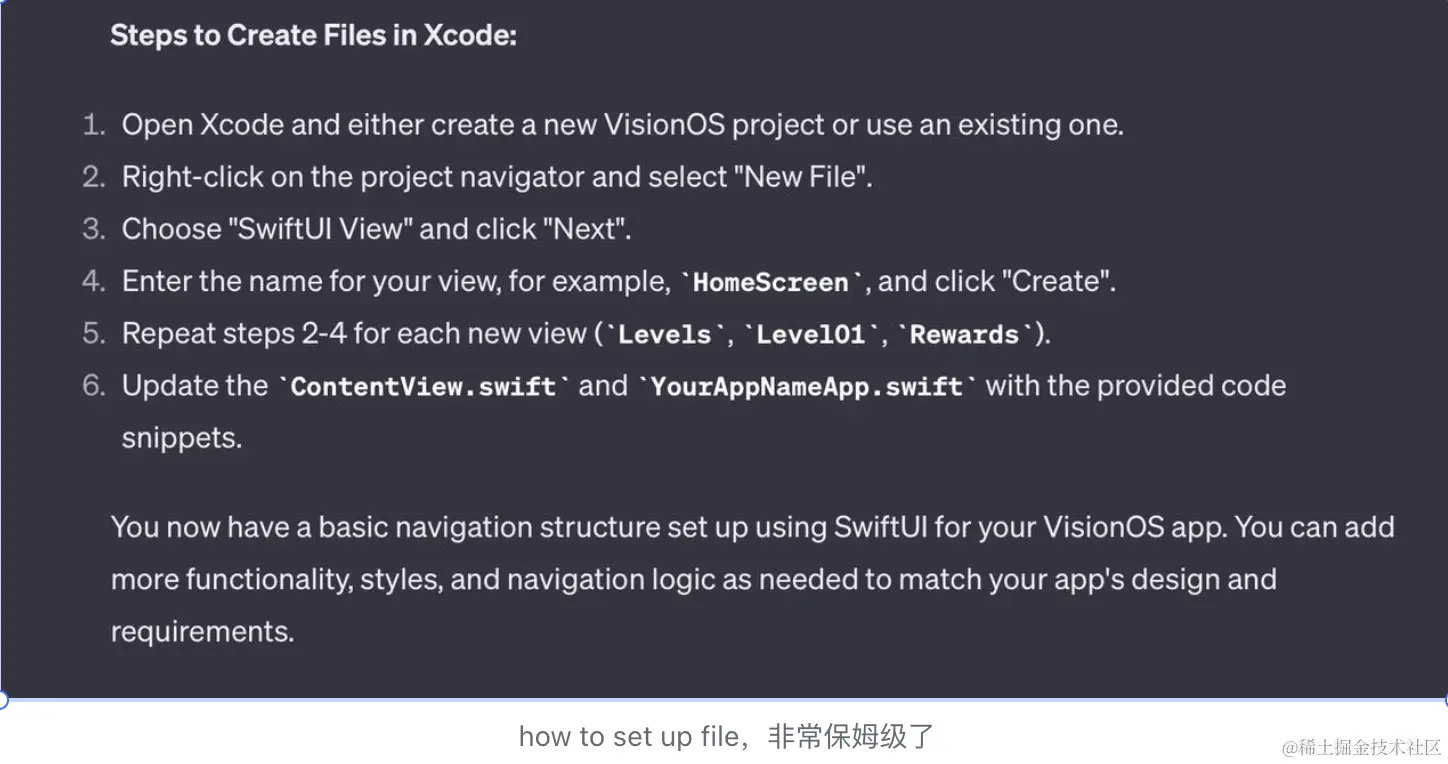Click the step 1 "Open Xcode" line
Viewport: 1448px width, 764px height.
click(x=622, y=125)
